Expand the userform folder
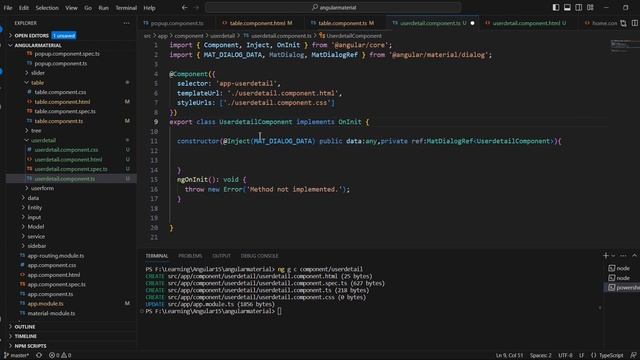 (x=42, y=188)
